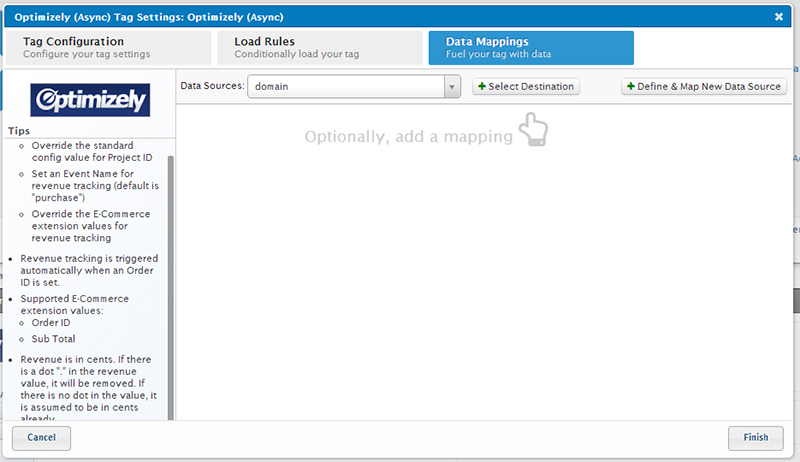Expand the Data Sources dropdown arrow
Image resolution: width=800 pixels, height=462 pixels.
(x=453, y=87)
